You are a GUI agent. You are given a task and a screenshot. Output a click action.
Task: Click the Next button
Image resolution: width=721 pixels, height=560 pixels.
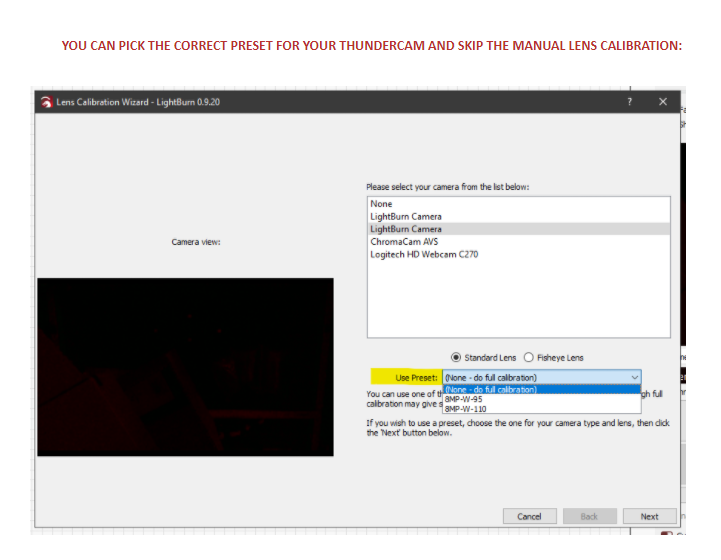(649, 516)
